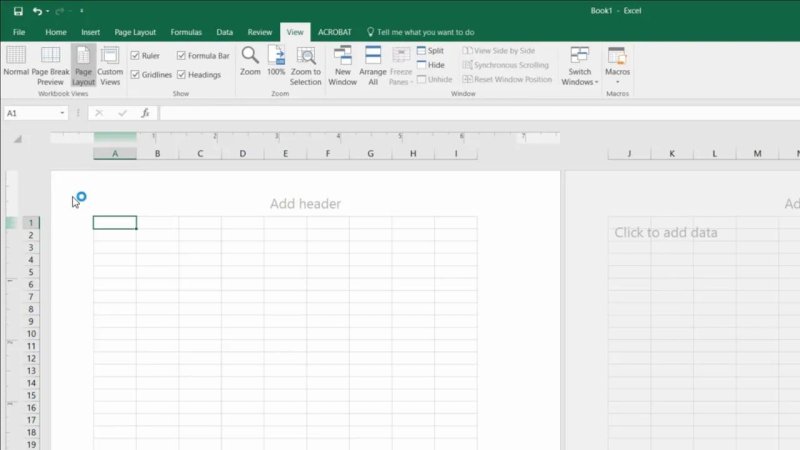
Task: Click the Insert Function fx button
Action: pyautogui.click(x=145, y=113)
